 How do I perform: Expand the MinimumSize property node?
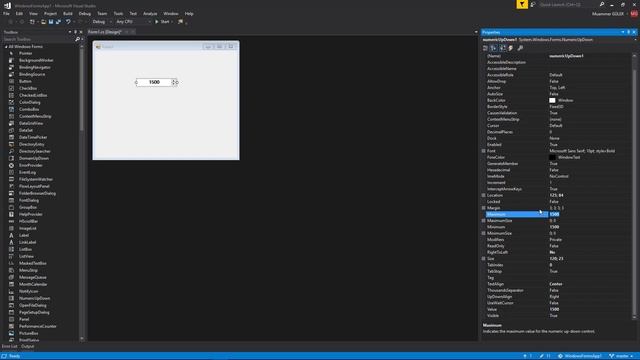pos(484,233)
